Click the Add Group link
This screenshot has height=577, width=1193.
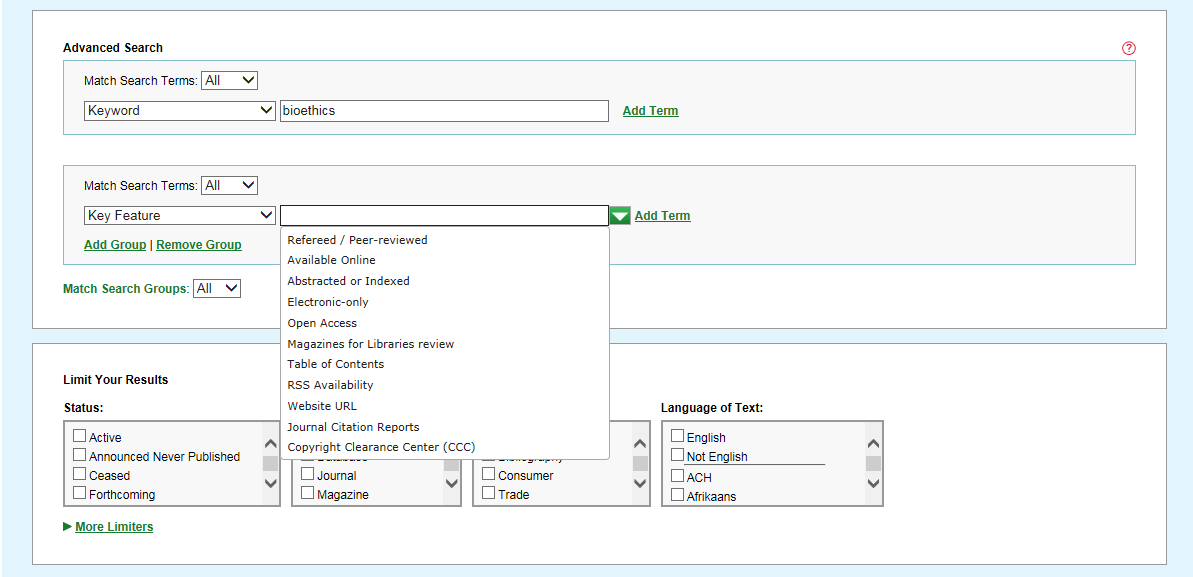pos(115,245)
